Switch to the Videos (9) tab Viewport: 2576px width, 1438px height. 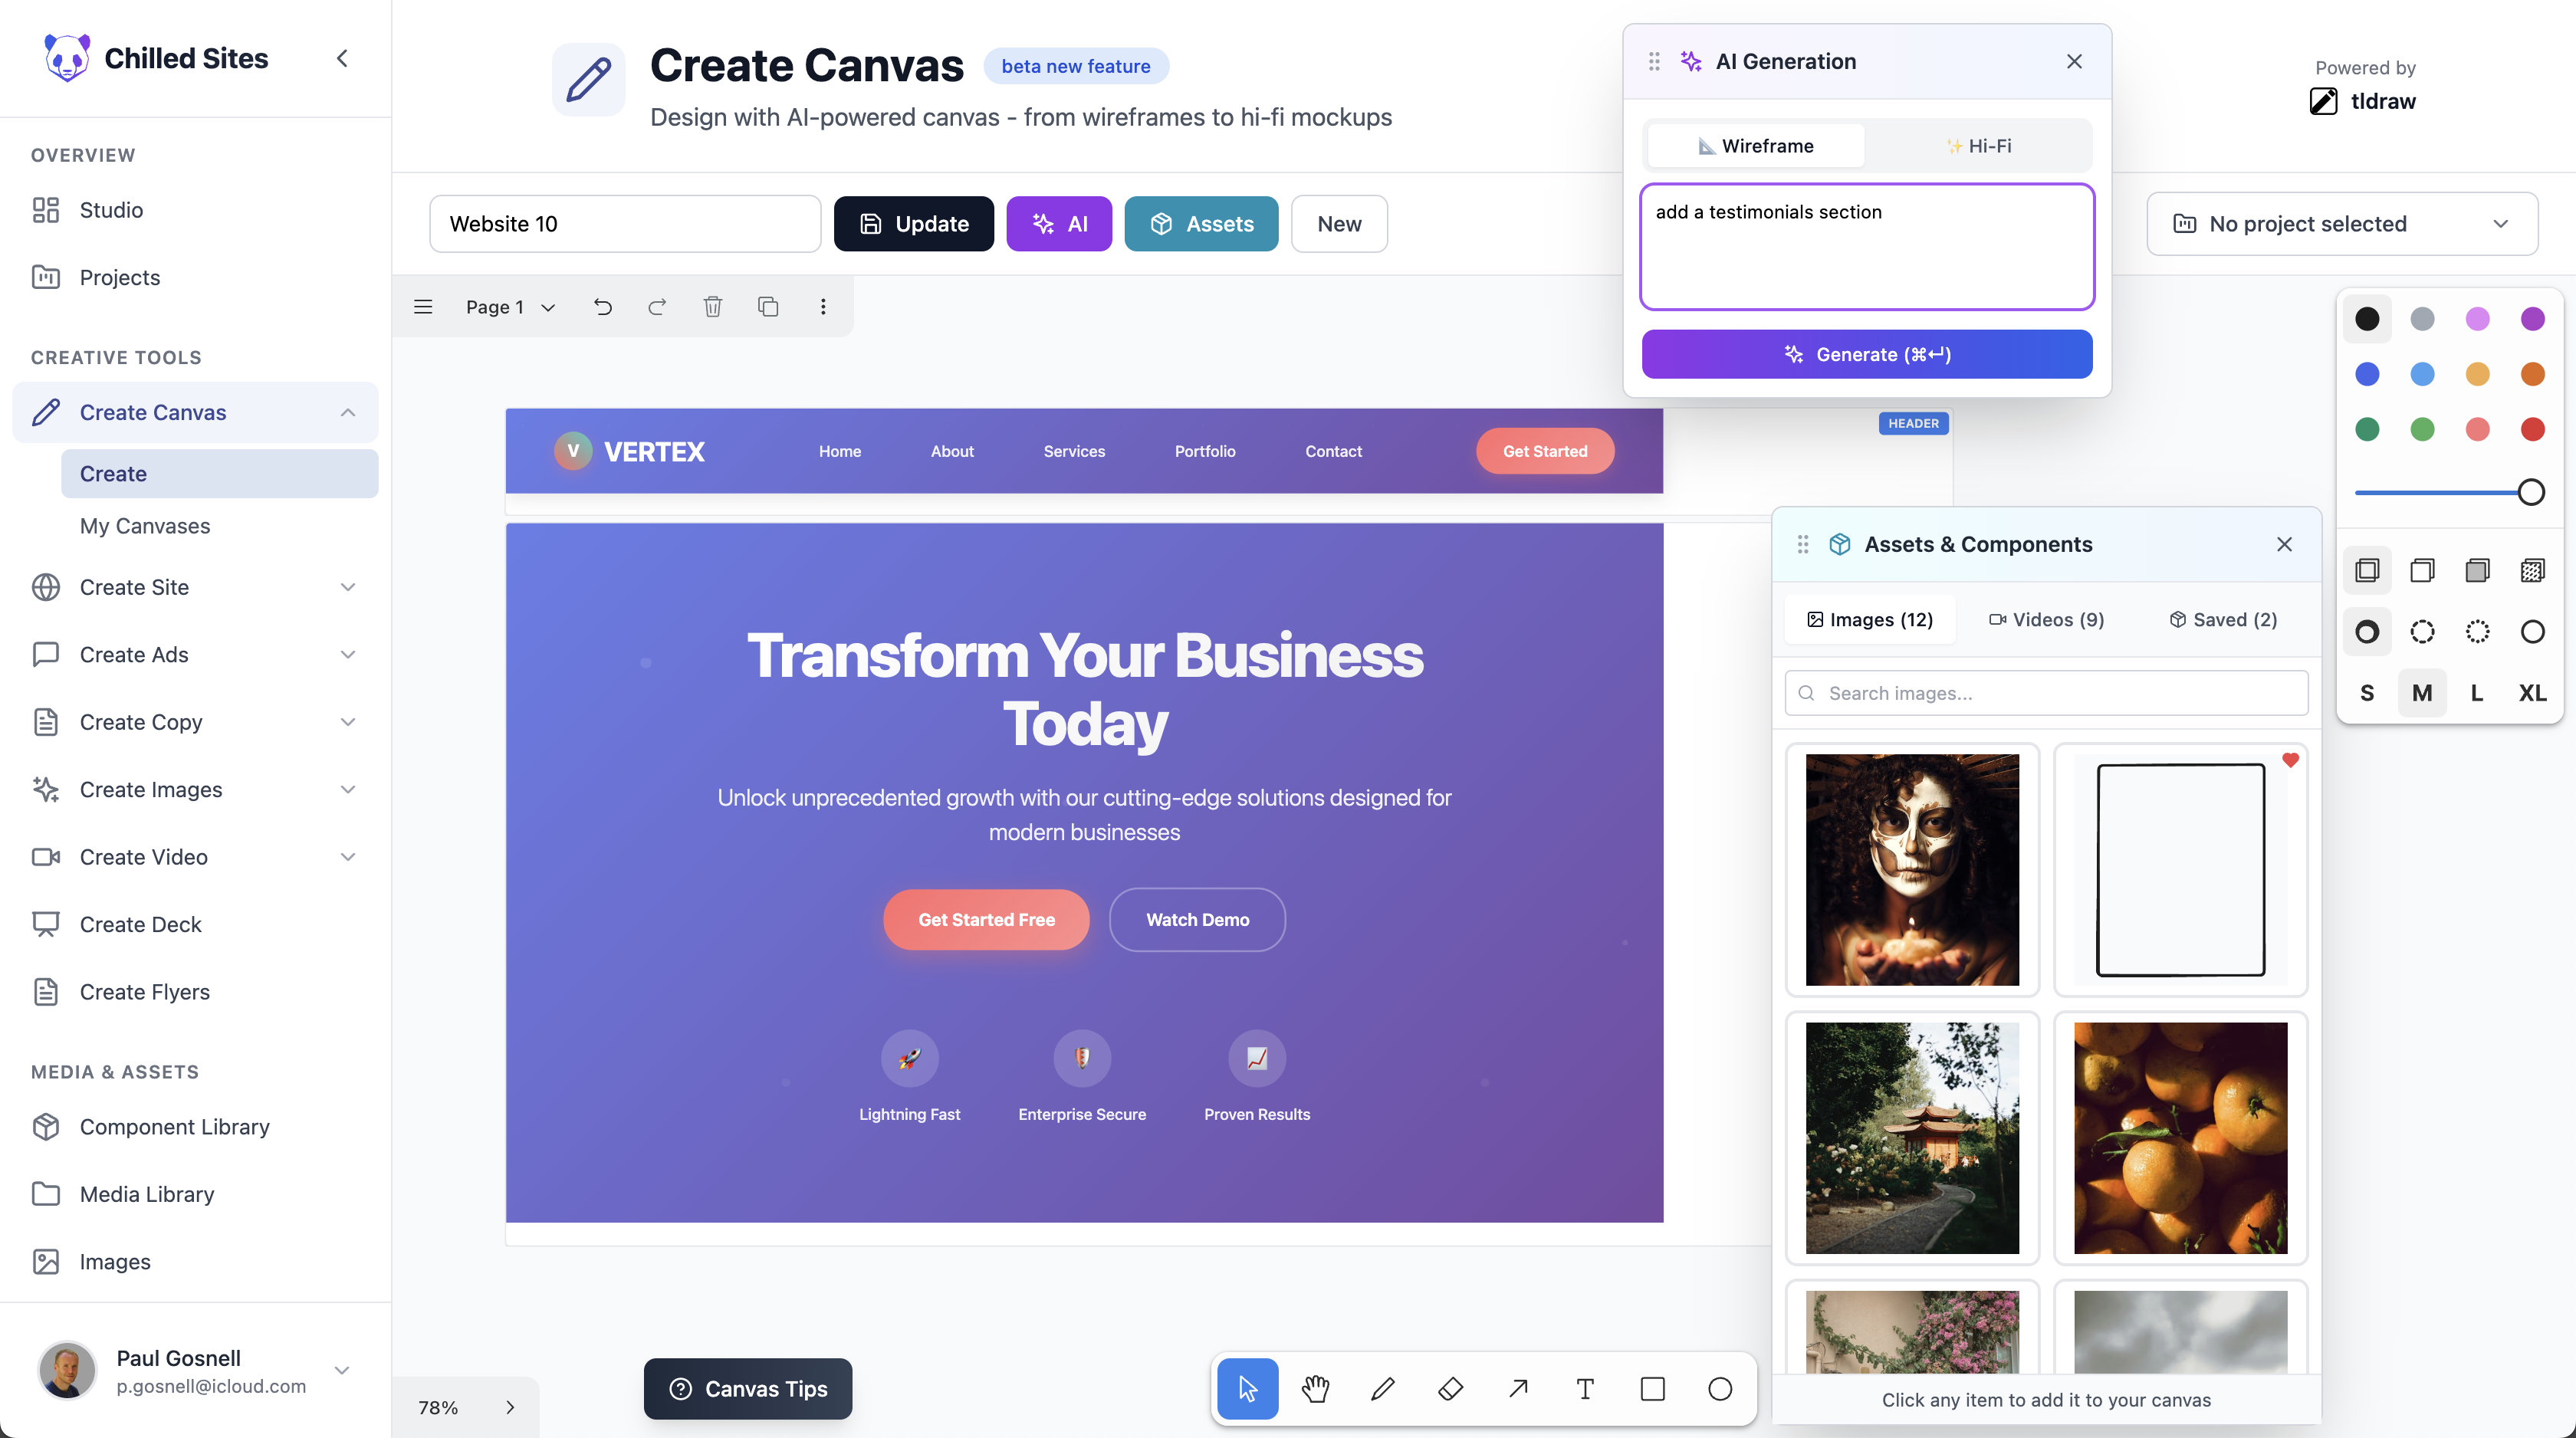point(2046,620)
